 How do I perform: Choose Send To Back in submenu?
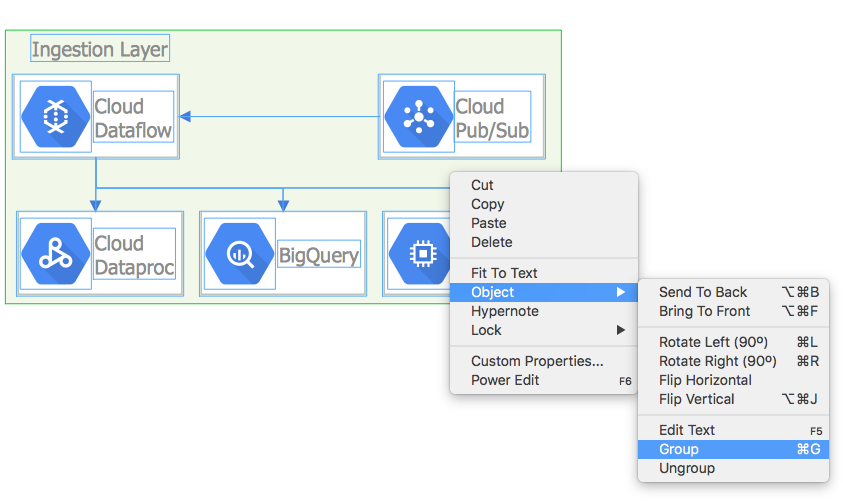(733, 292)
